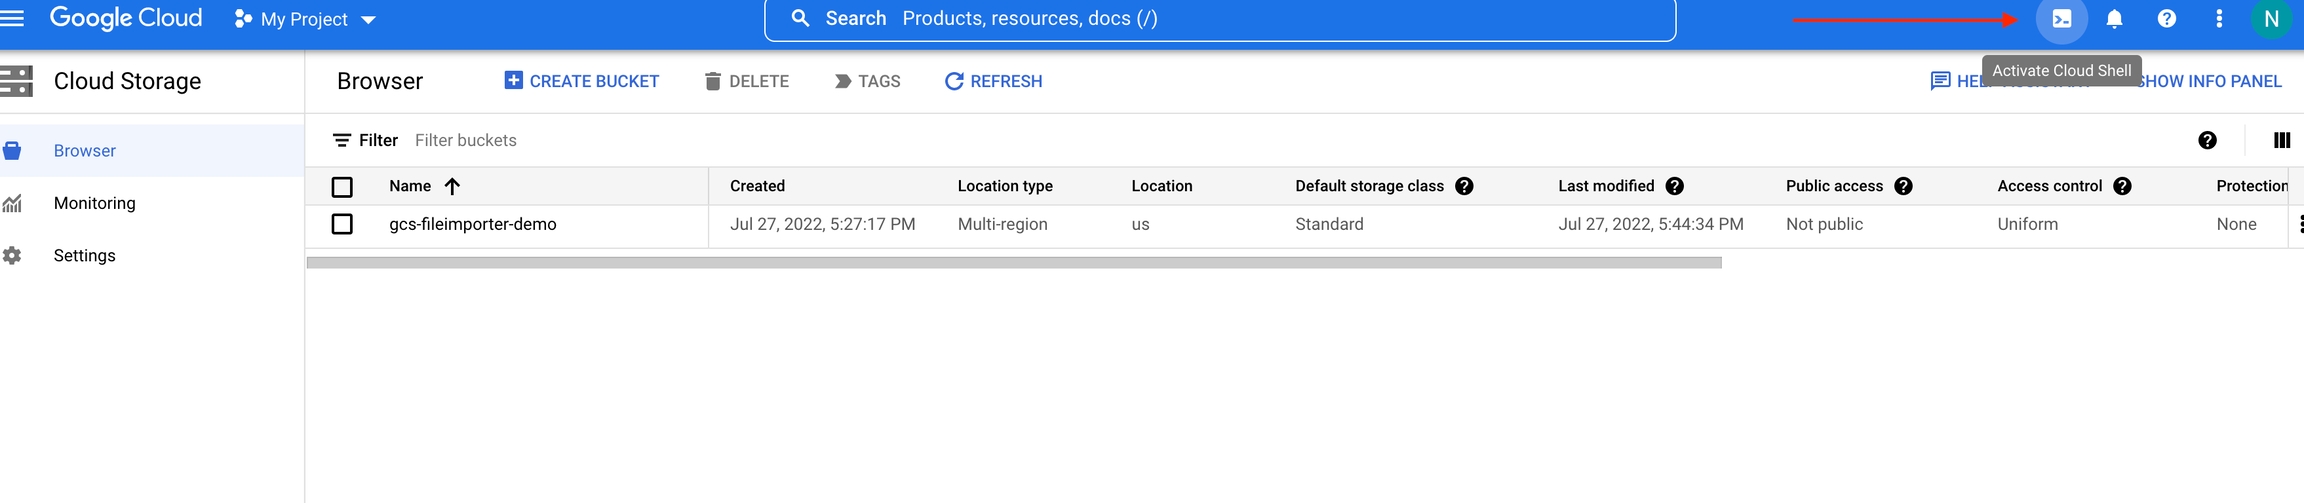Open the three-dot settings menu in header

point(2219,19)
